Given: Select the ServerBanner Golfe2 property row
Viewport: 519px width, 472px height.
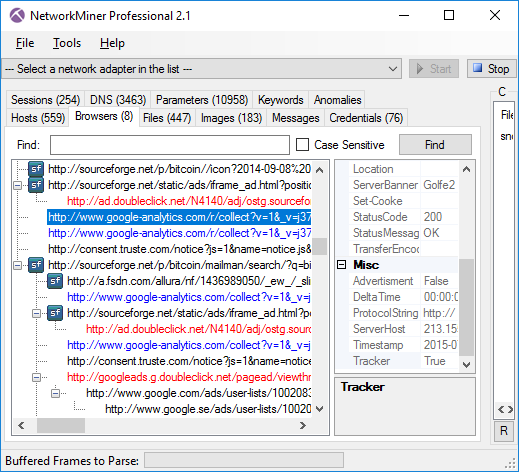Looking at the screenshot, I should pyautogui.click(x=403, y=185).
